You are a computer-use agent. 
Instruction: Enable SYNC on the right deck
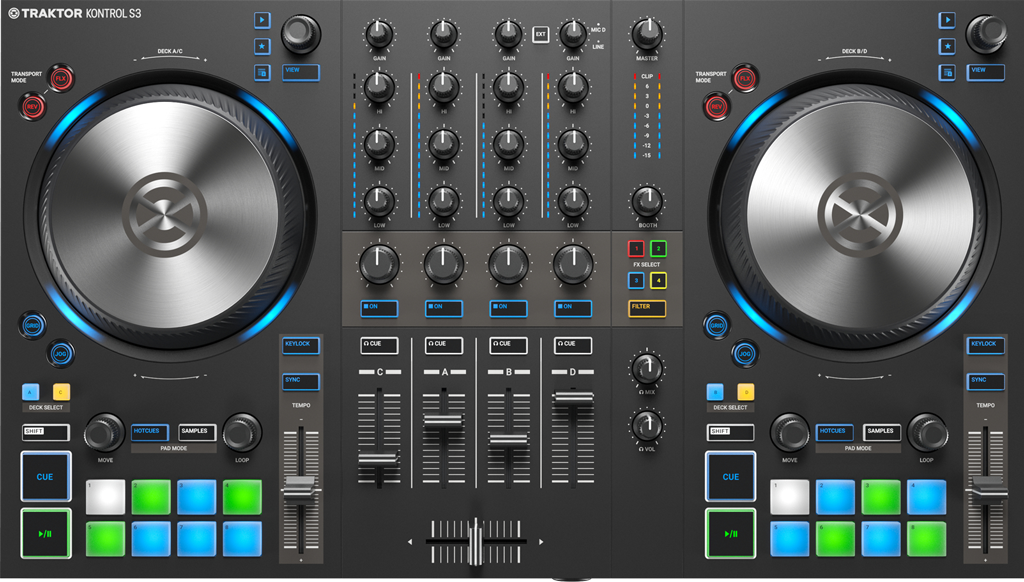(985, 381)
